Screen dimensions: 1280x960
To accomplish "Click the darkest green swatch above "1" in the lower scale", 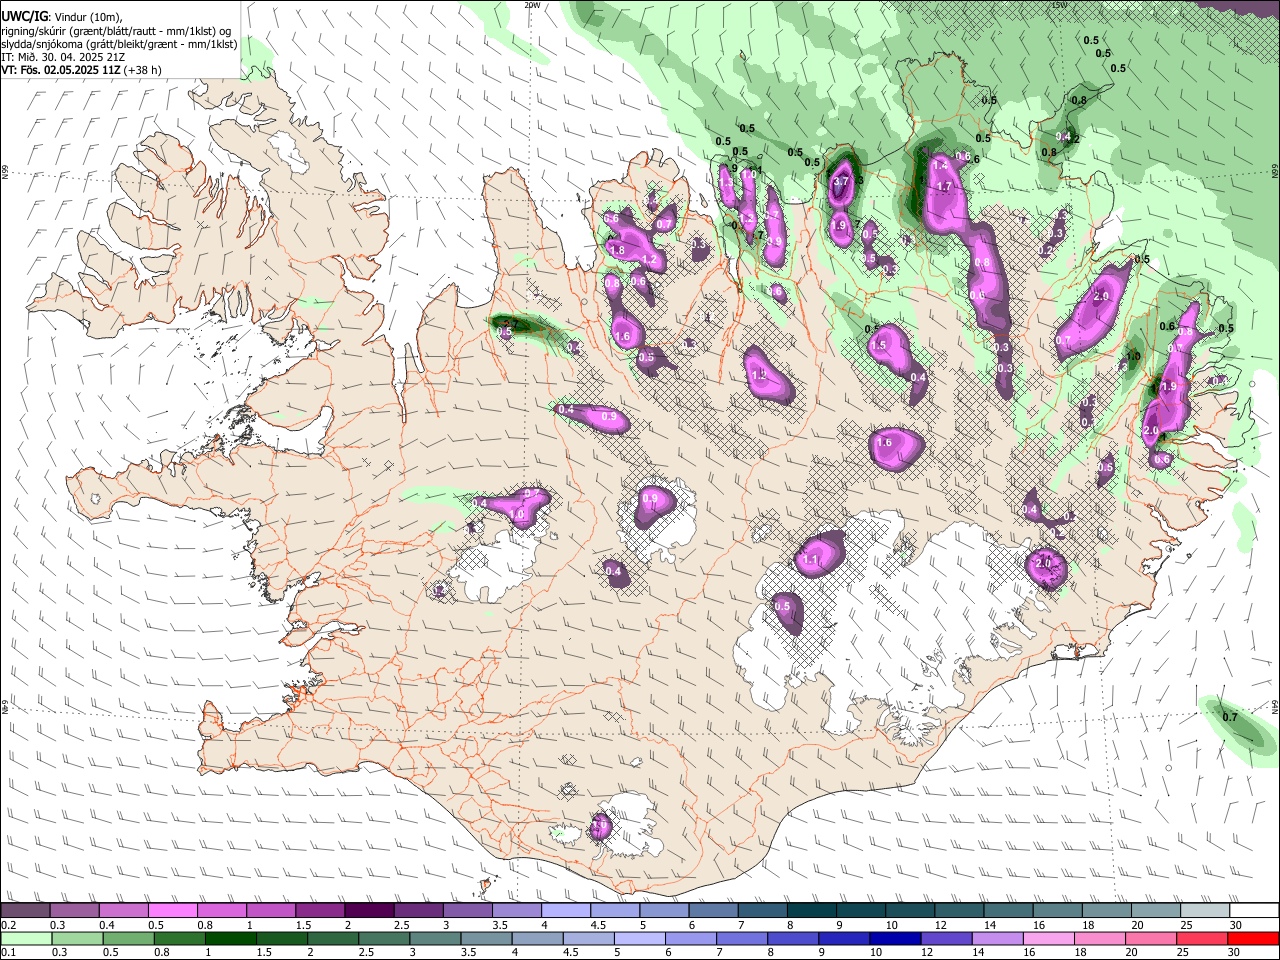I will (x=231, y=938).
